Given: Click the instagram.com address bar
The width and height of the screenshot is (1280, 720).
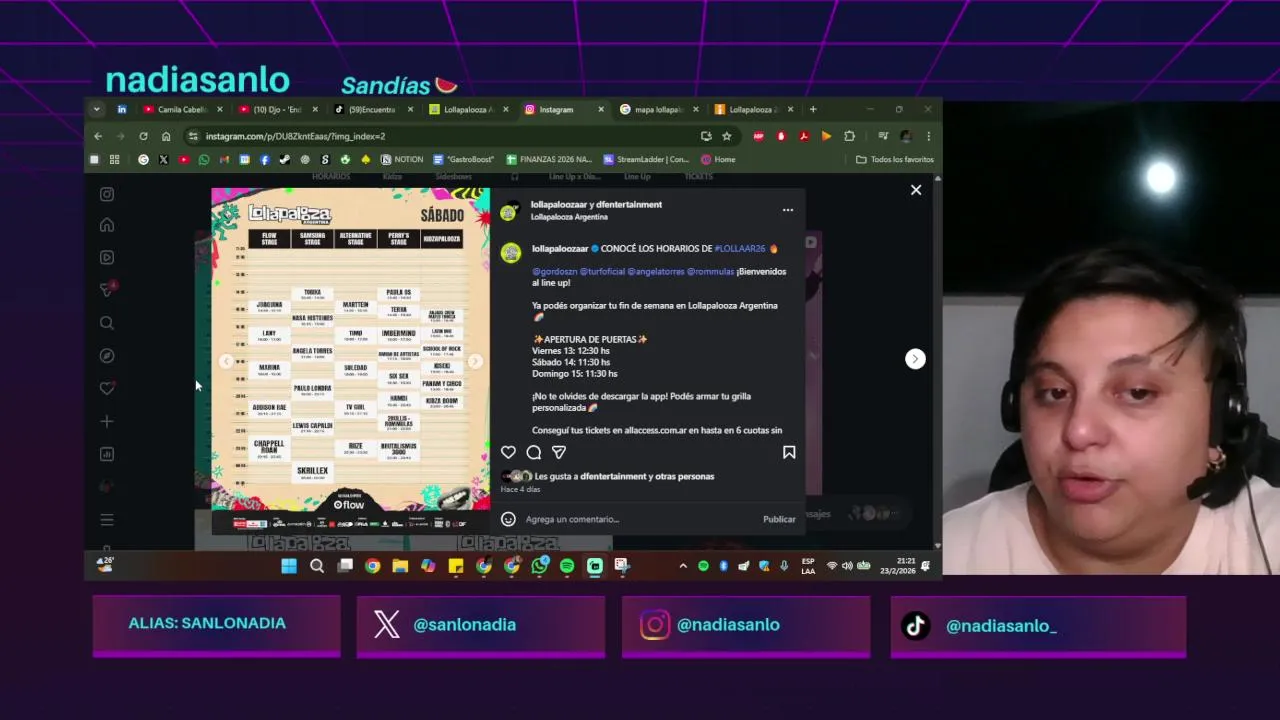Looking at the screenshot, I should tap(440, 136).
